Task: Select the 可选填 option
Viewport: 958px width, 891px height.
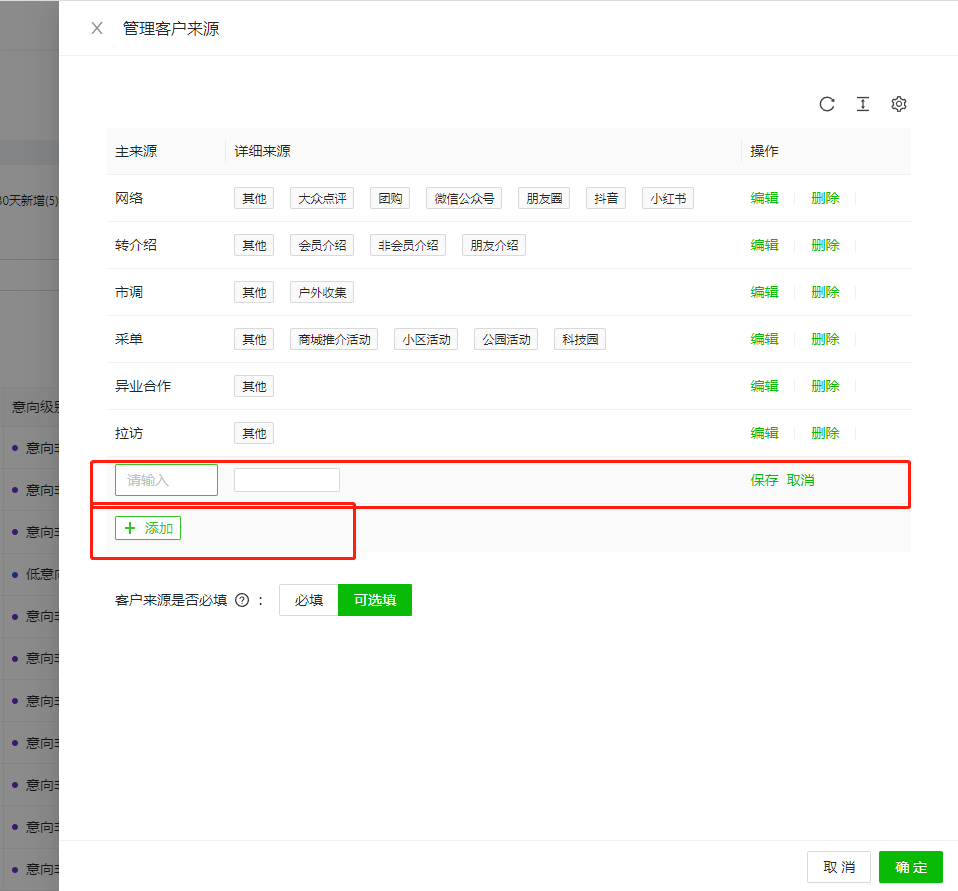Action: [x=375, y=600]
